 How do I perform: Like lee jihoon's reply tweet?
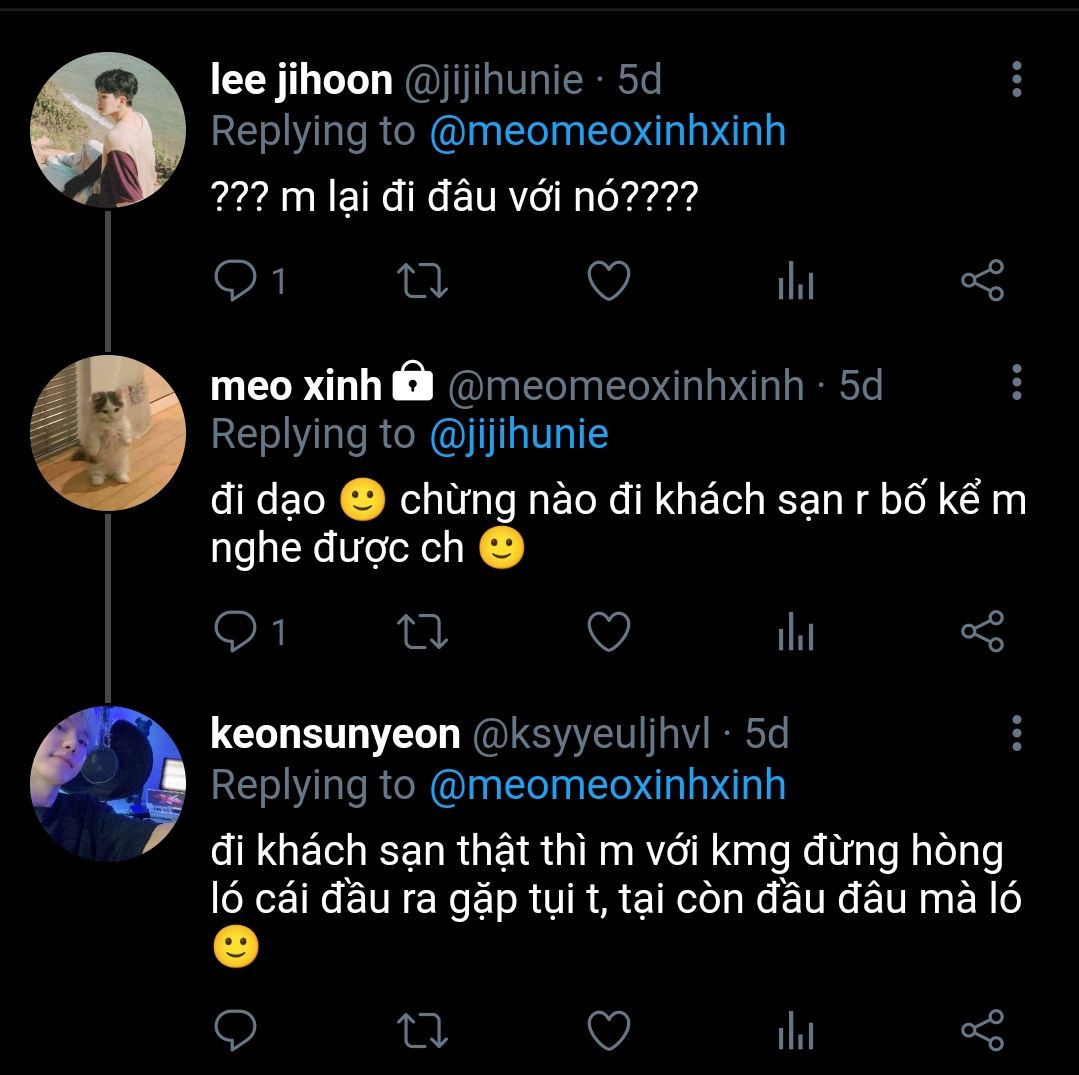tap(607, 282)
